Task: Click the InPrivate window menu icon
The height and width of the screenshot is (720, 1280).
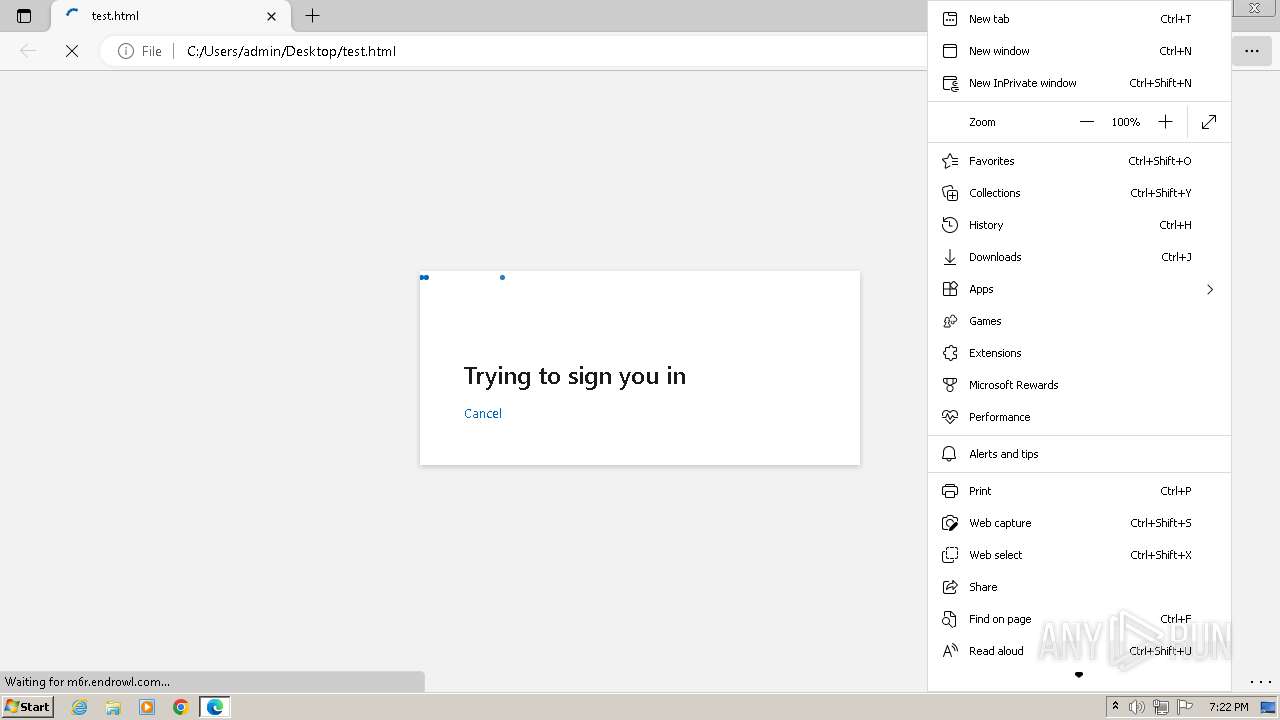Action: [x=950, y=83]
